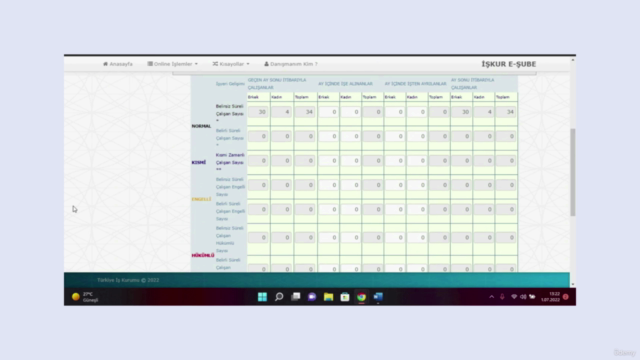Screen dimensions: 640x360
Task: Show hidden system tray icons
Action: click(x=491, y=297)
